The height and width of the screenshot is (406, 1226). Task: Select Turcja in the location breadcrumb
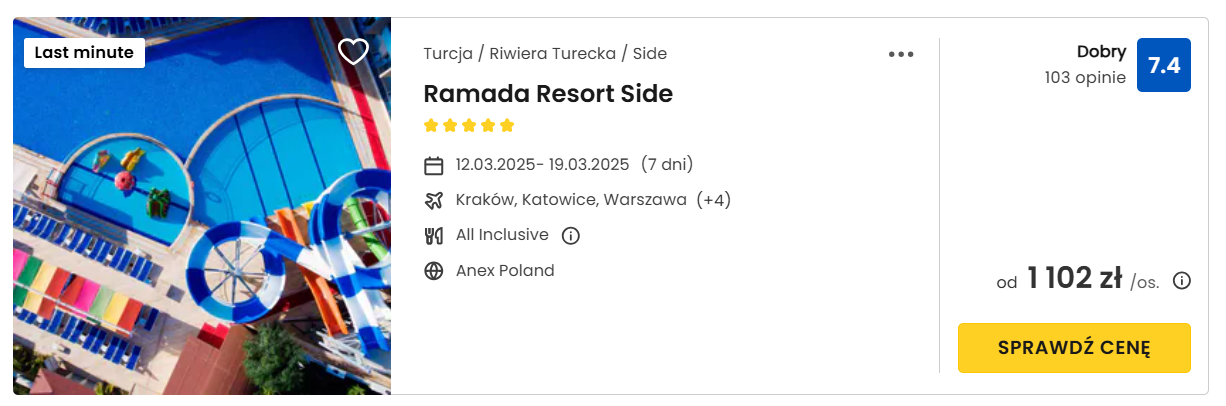pyautogui.click(x=447, y=54)
